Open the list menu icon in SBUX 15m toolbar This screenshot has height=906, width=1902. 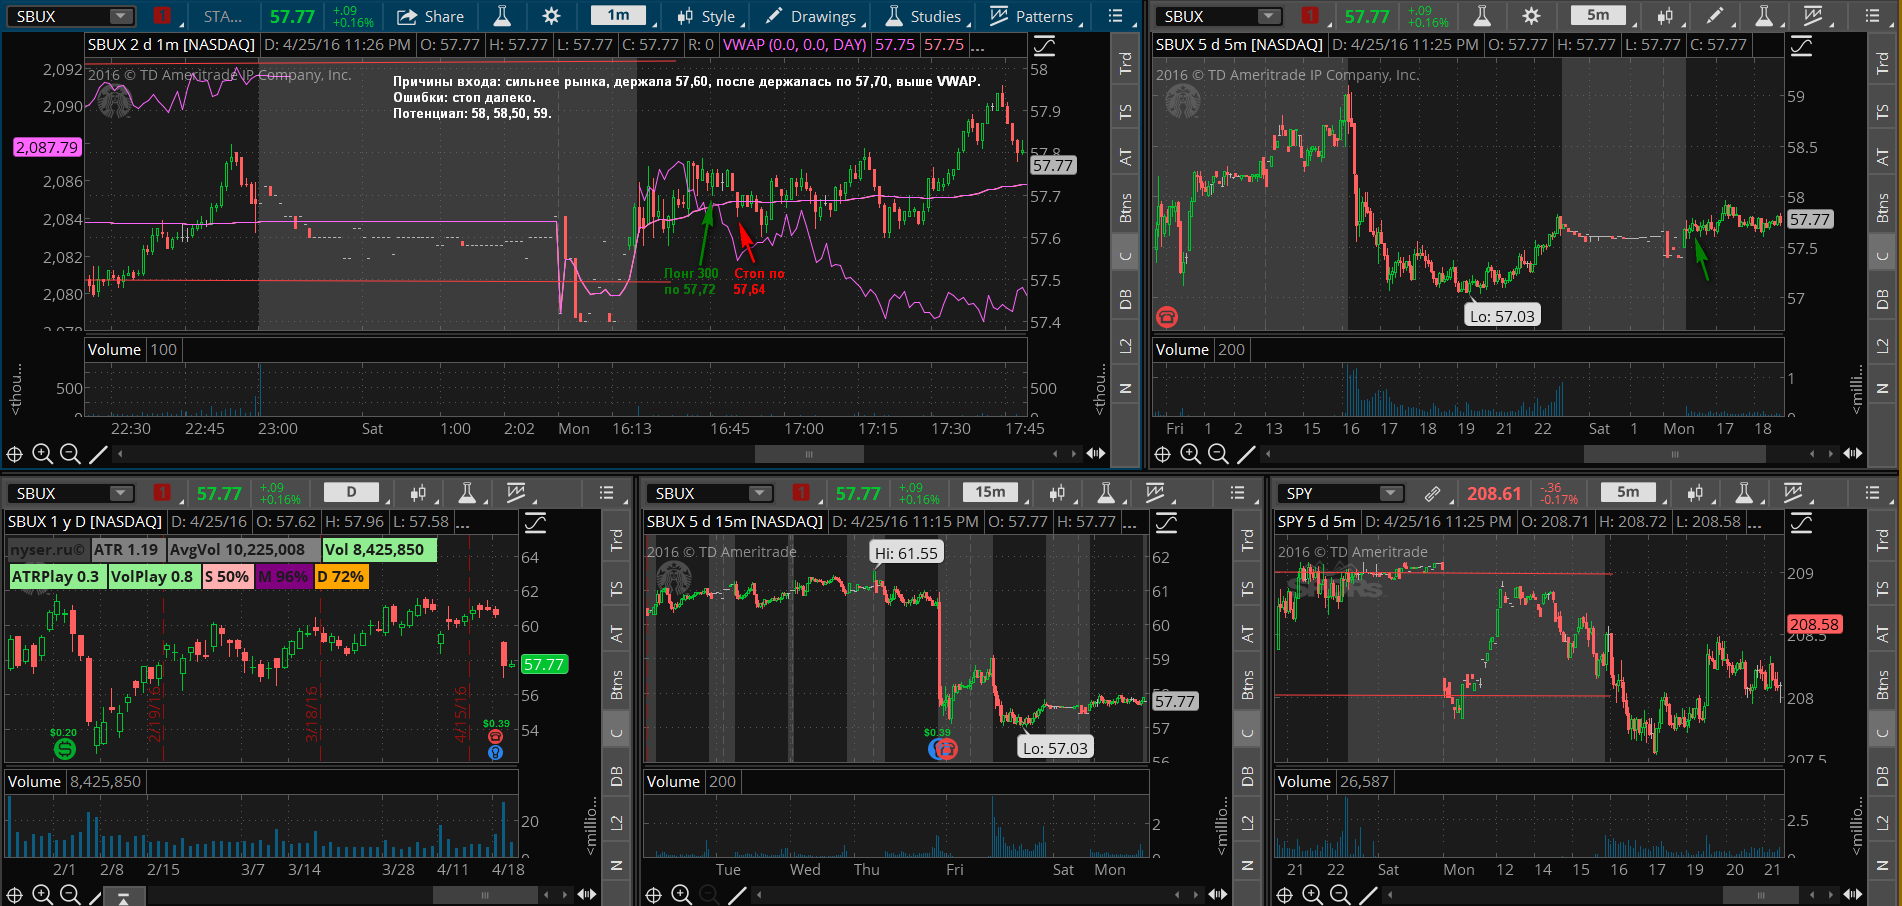1237,493
